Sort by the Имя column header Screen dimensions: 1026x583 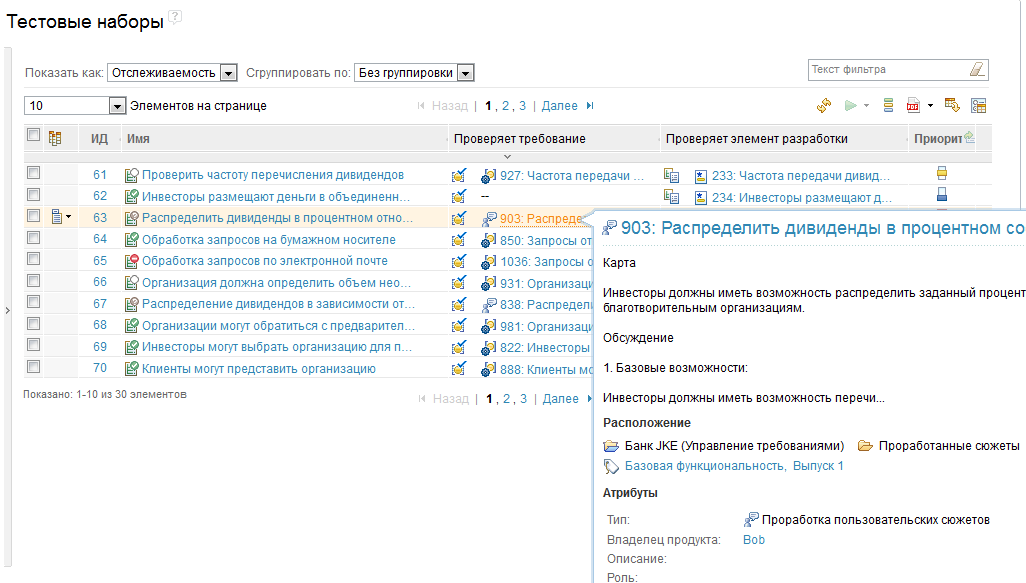pos(139,139)
